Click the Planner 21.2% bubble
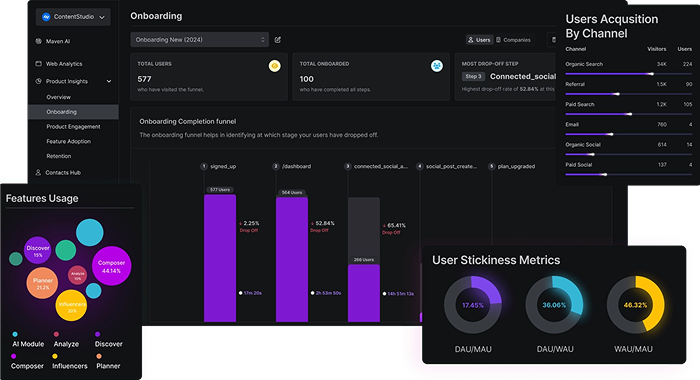 [42, 283]
